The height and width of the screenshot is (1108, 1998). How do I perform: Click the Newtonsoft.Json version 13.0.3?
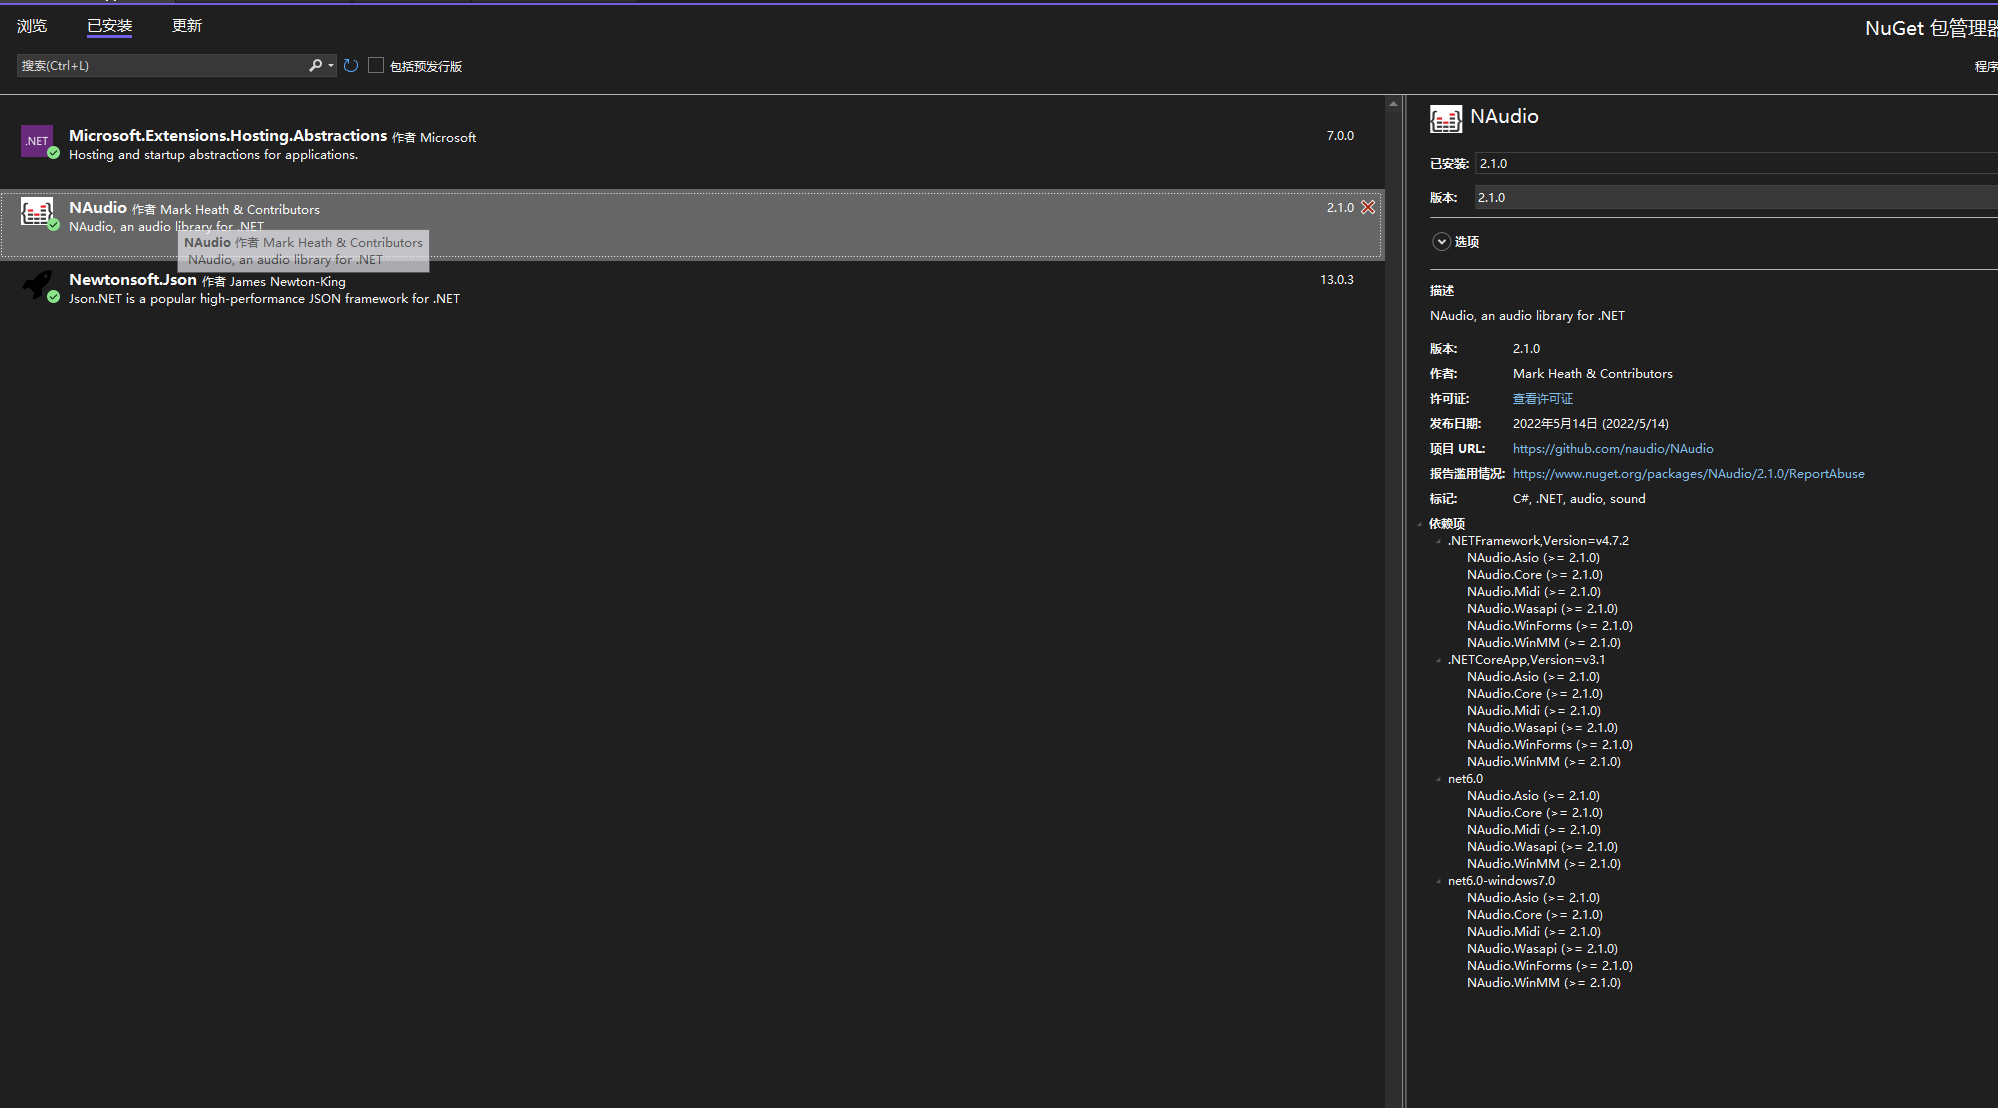1337,280
